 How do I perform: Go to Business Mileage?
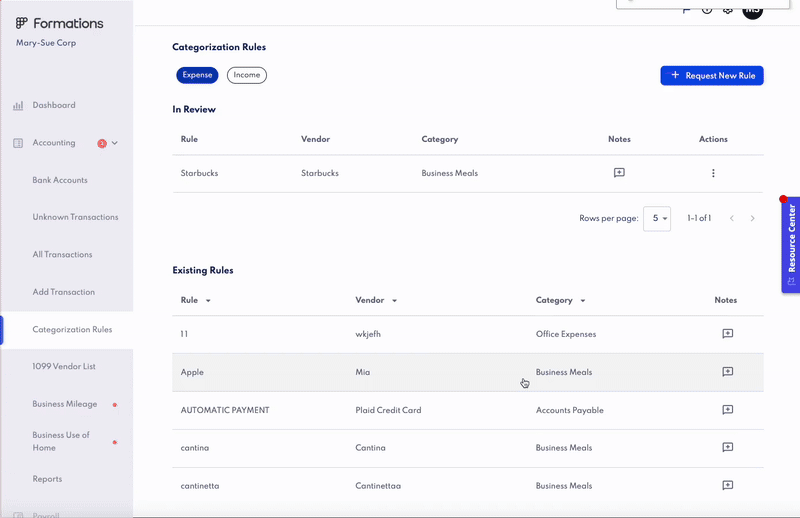(65, 404)
